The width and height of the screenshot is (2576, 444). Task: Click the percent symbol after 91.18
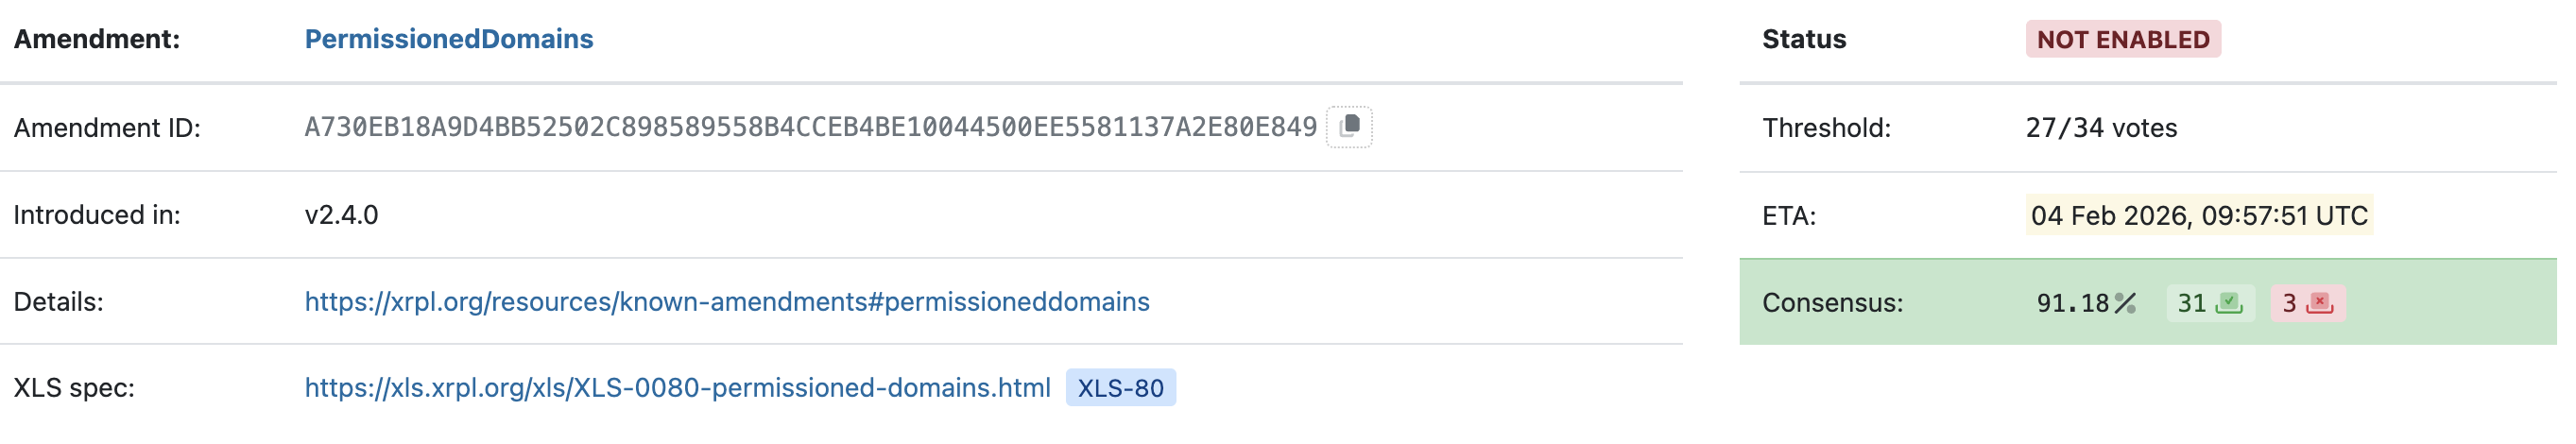coord(2125,303)
